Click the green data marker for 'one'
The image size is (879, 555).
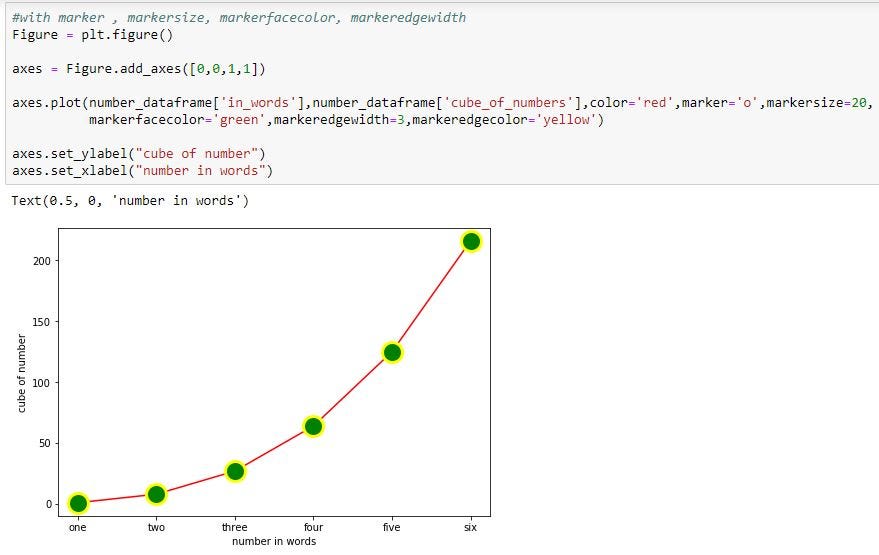tap(78, 503)
